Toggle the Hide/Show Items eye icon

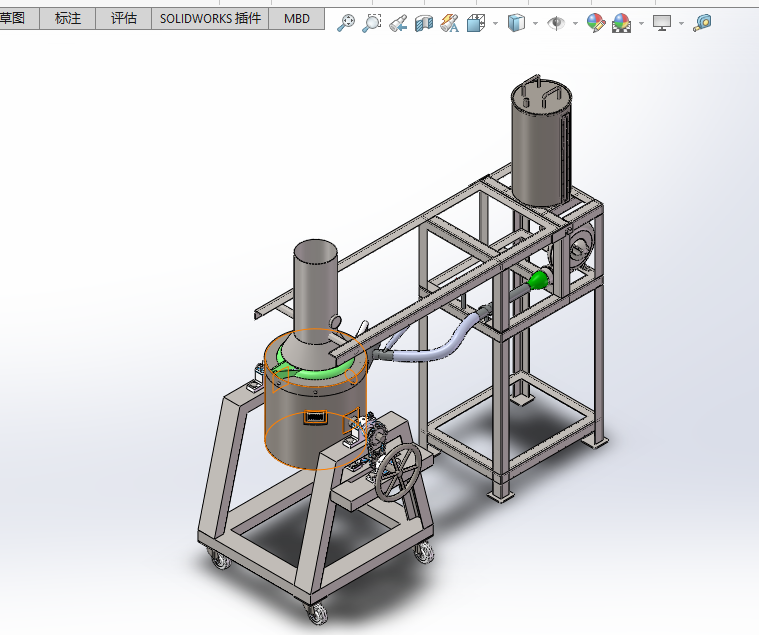(x=556, y=23)
